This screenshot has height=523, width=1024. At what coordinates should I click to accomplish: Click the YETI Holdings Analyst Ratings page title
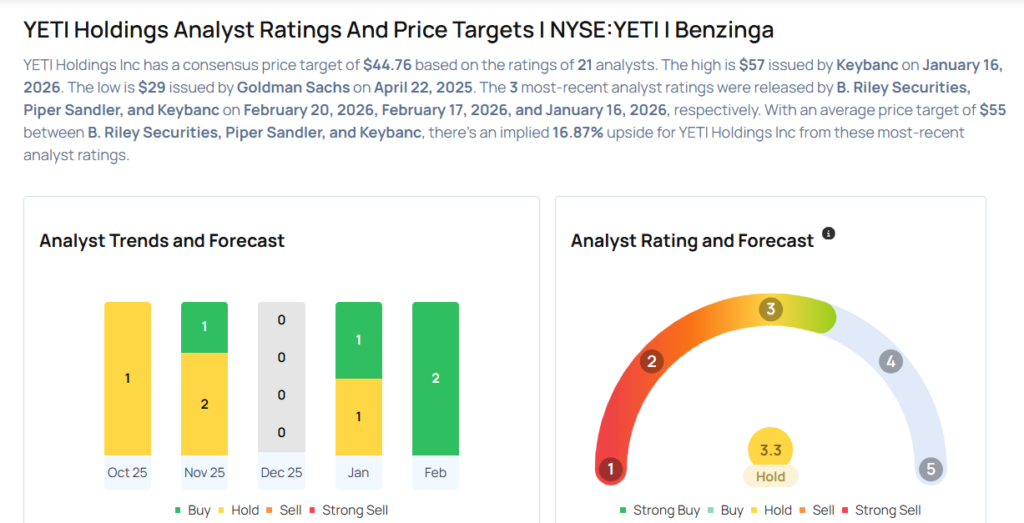(398, 30)
